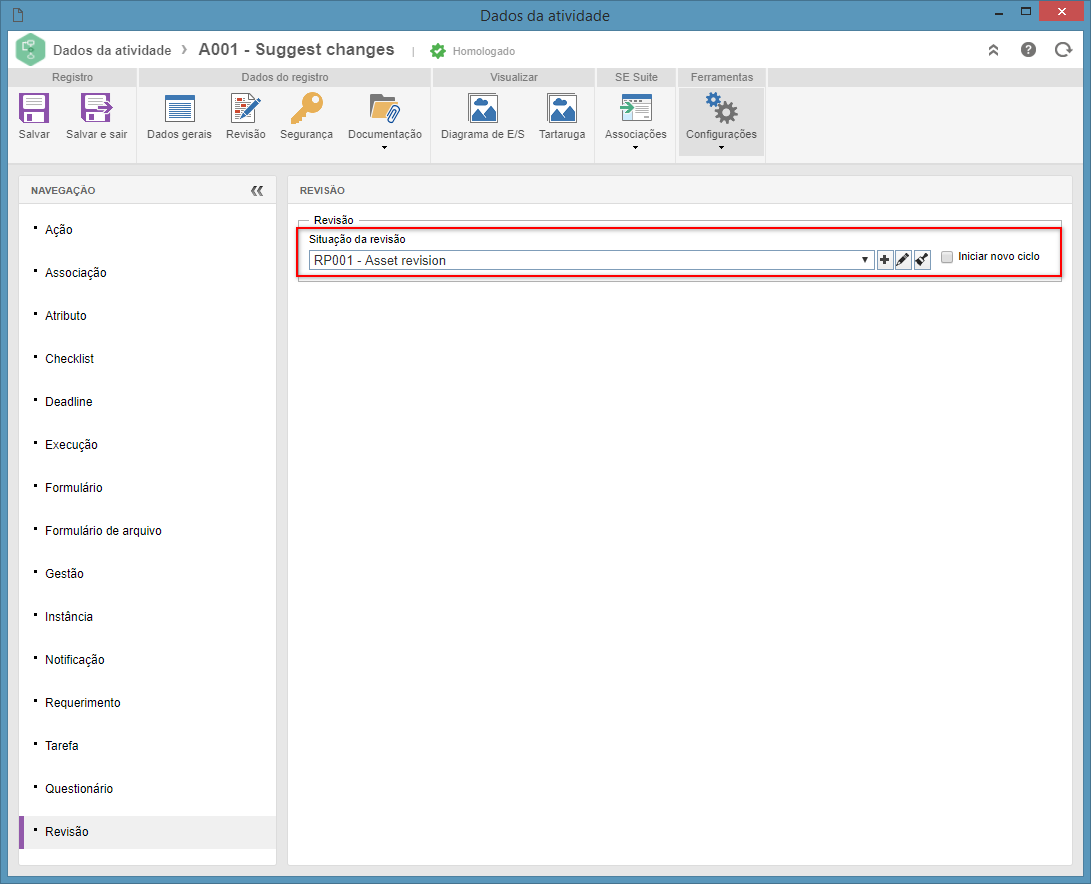
Task: Select Checklist in navigation
Action: [x=70, y=358]
